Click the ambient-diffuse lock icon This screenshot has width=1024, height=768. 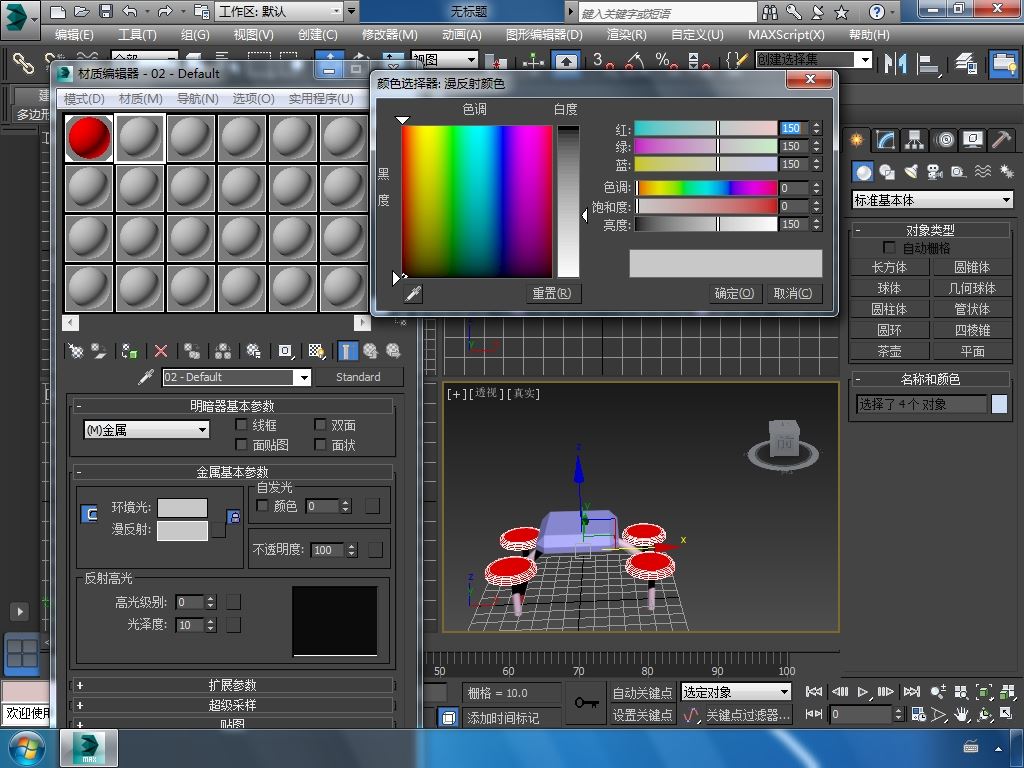tap(233, 517)
